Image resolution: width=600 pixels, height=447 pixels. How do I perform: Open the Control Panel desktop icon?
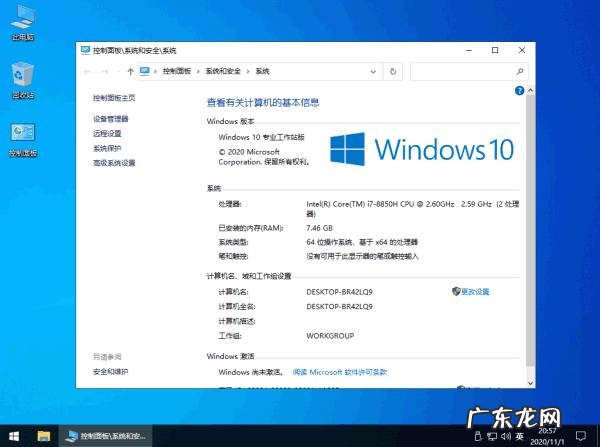coord(23,139)
